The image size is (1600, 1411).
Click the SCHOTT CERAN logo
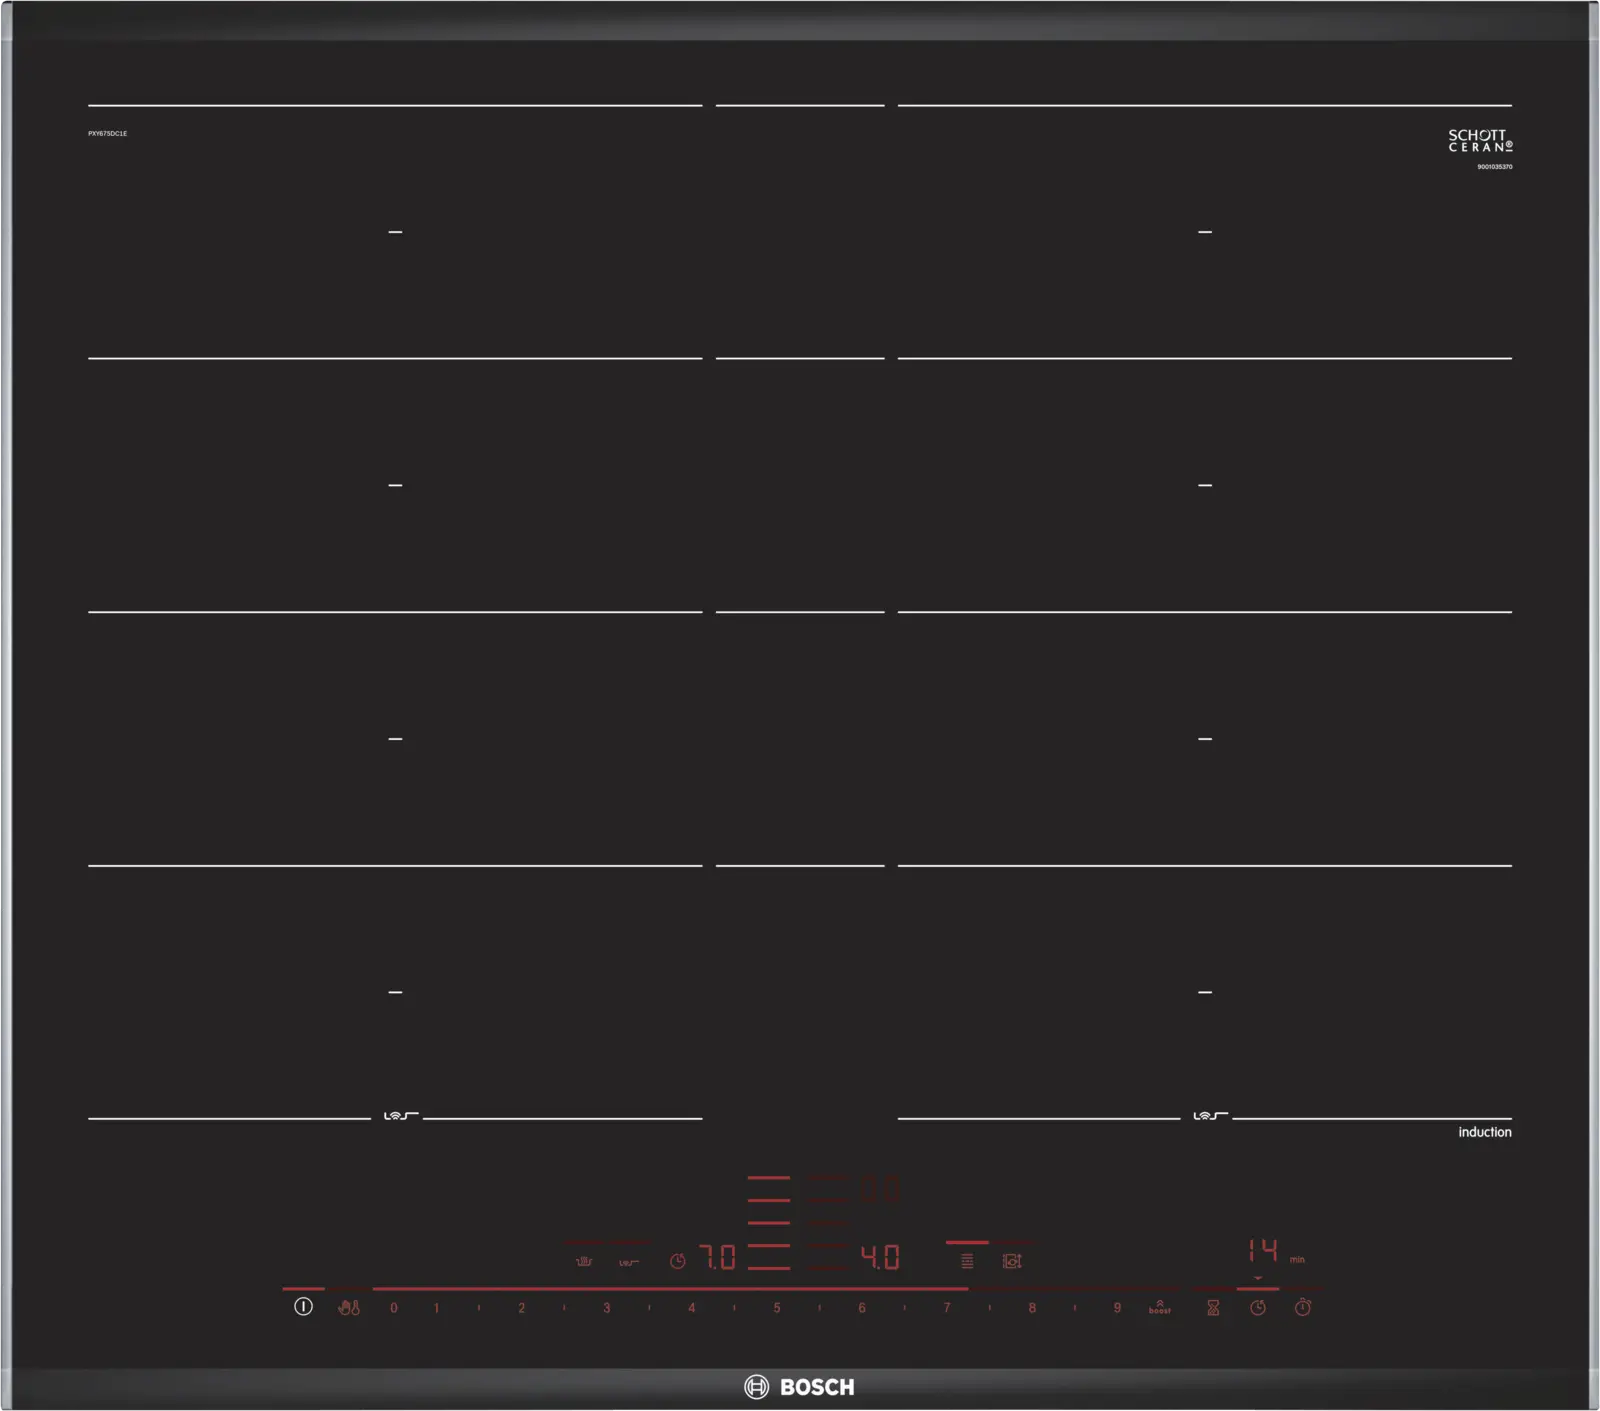[1480, 140]
